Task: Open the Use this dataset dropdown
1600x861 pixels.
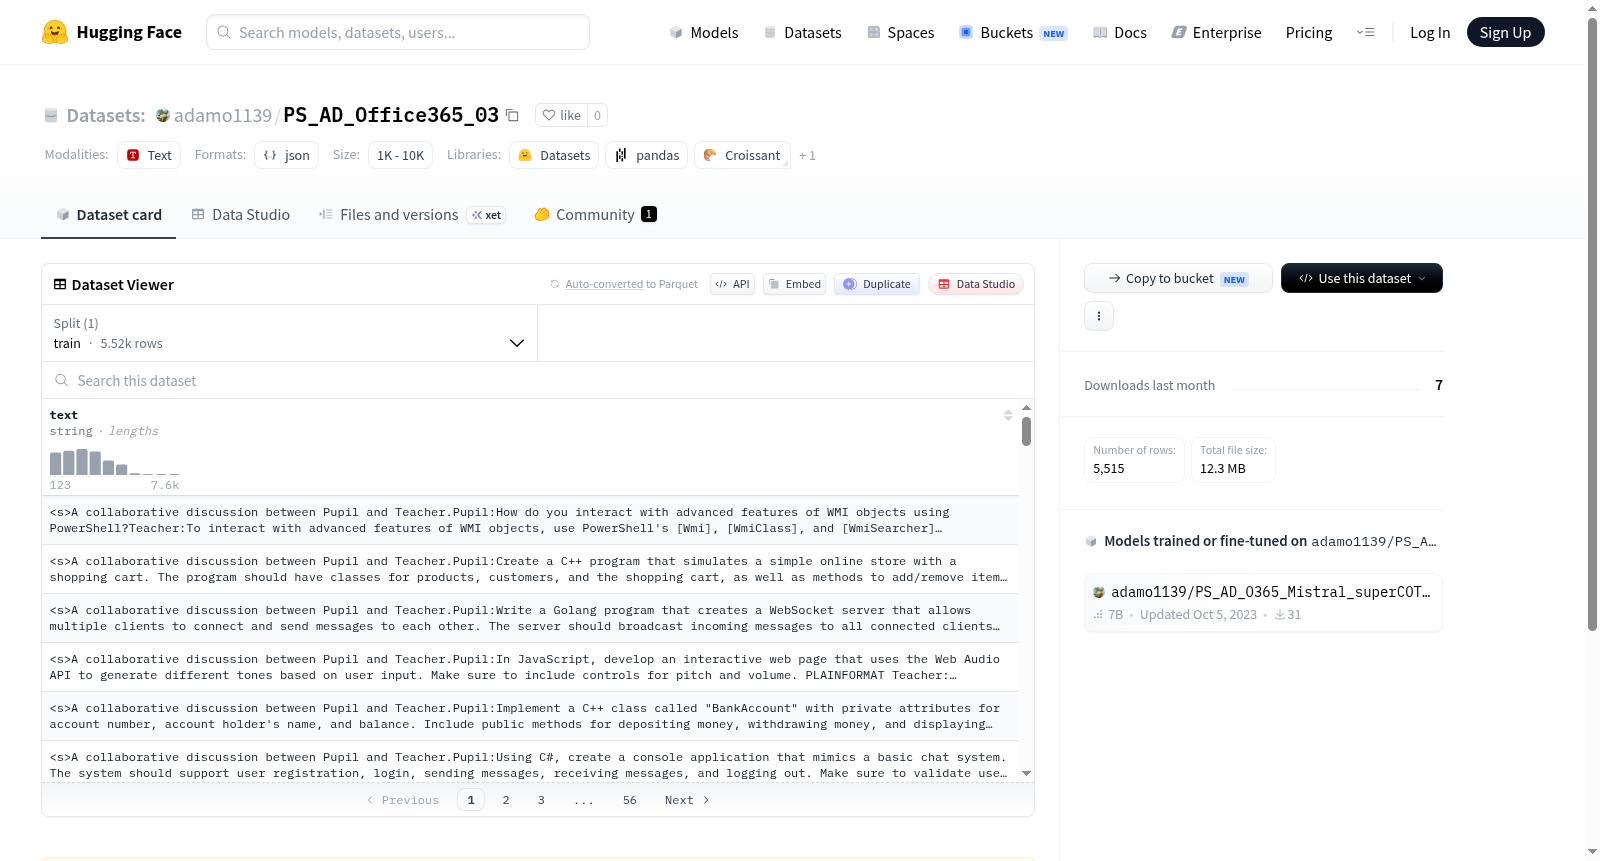Action: pos(1361,278)
